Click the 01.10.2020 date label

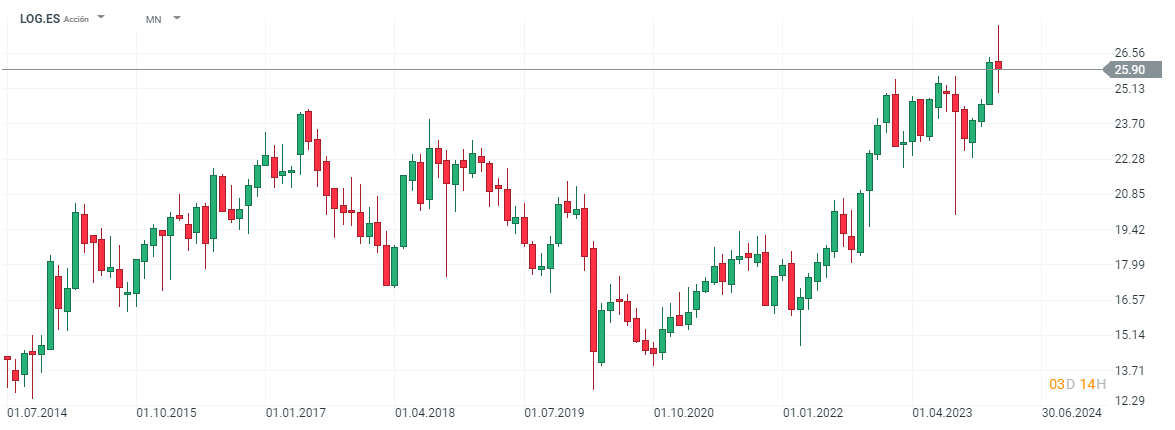pos(684,411)
